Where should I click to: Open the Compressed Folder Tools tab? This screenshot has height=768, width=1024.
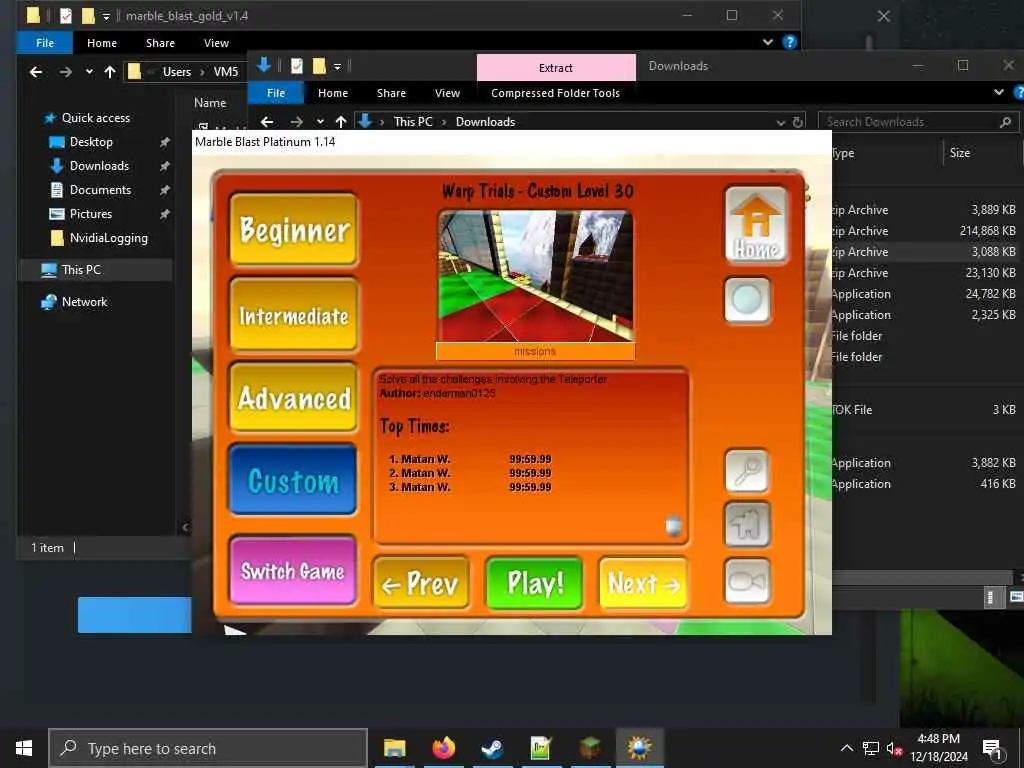555,93
